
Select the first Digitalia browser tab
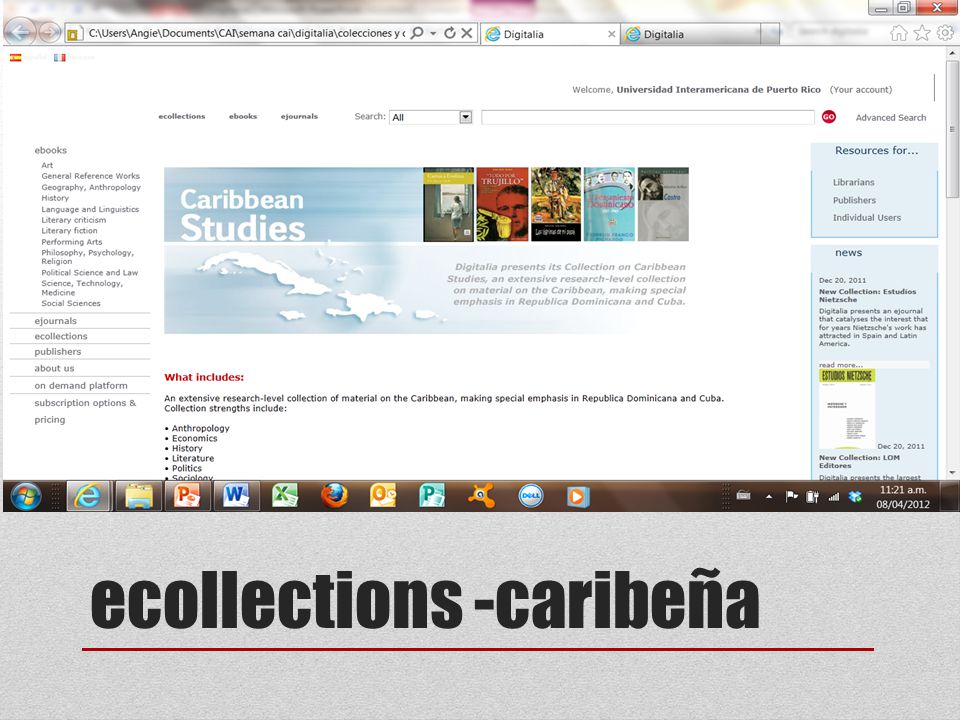549,34
